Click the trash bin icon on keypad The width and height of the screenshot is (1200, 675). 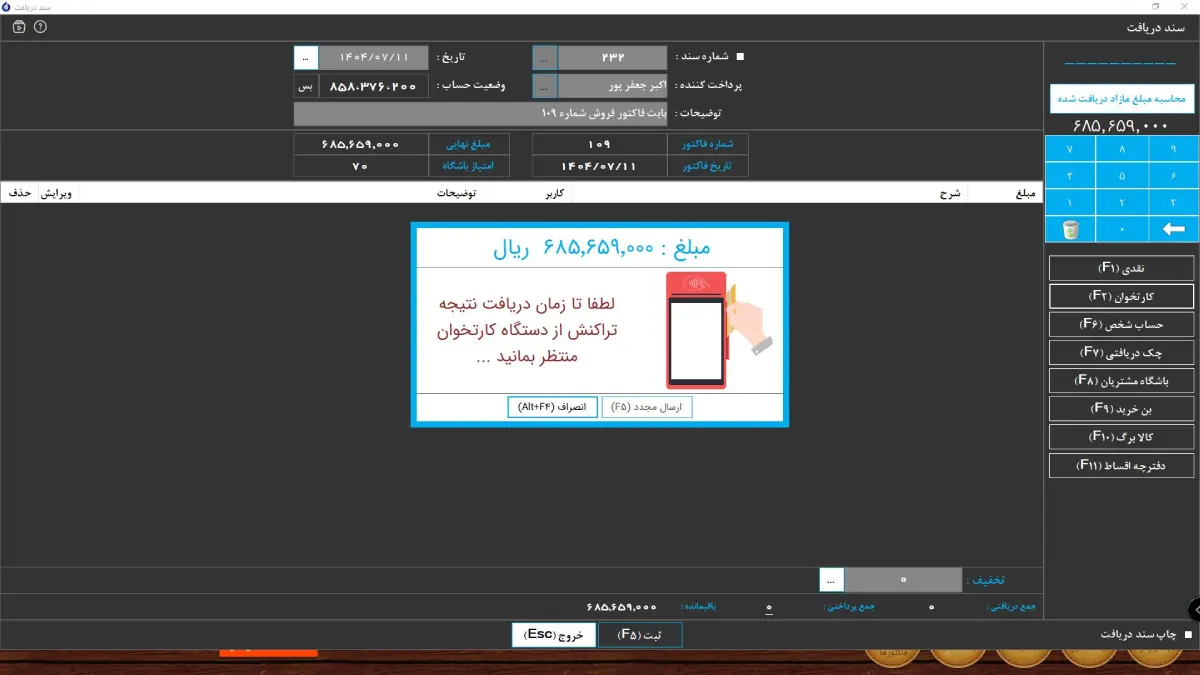click(x=1070, y=230)
